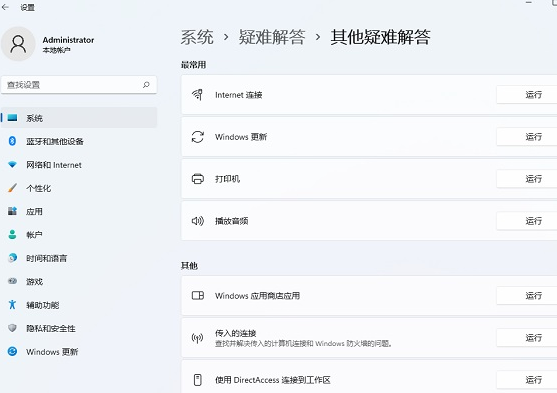Open the Administrator account avatar
The image size is (557, 393).
pos(18,44)
